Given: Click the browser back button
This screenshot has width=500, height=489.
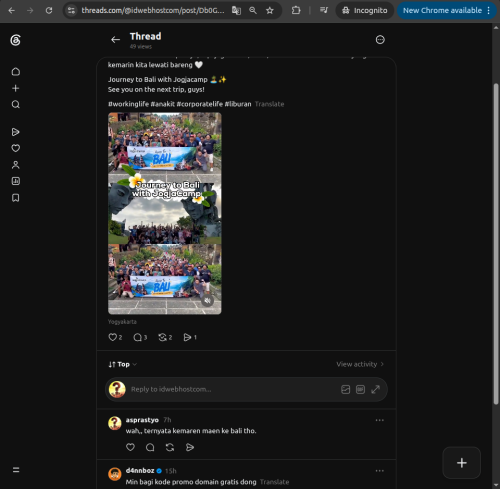Looking at the screenshot, I should point(12,11).
